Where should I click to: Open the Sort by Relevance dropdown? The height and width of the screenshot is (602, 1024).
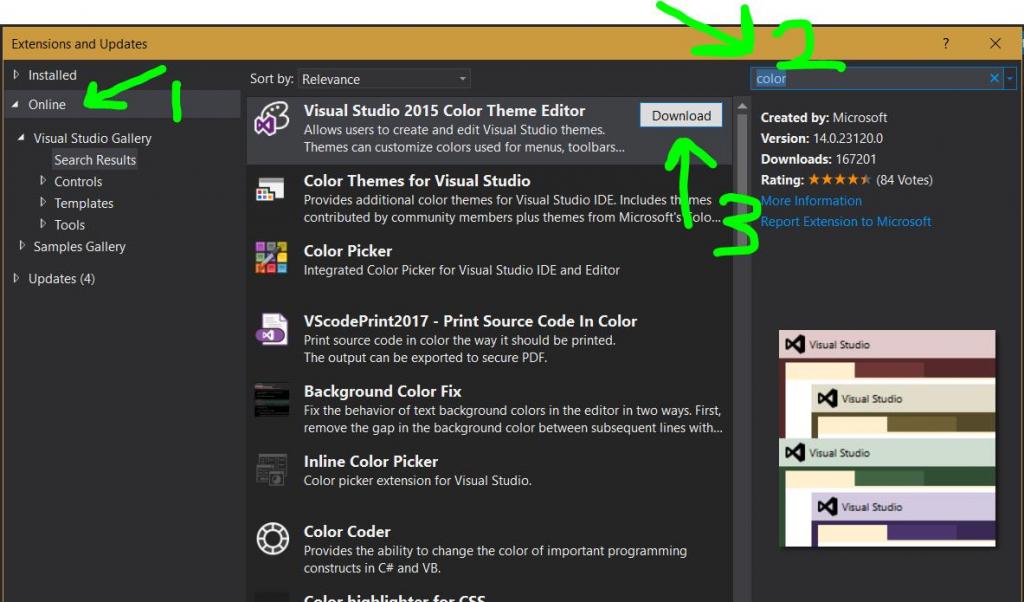pyautogui.click(x=461, y=78)
